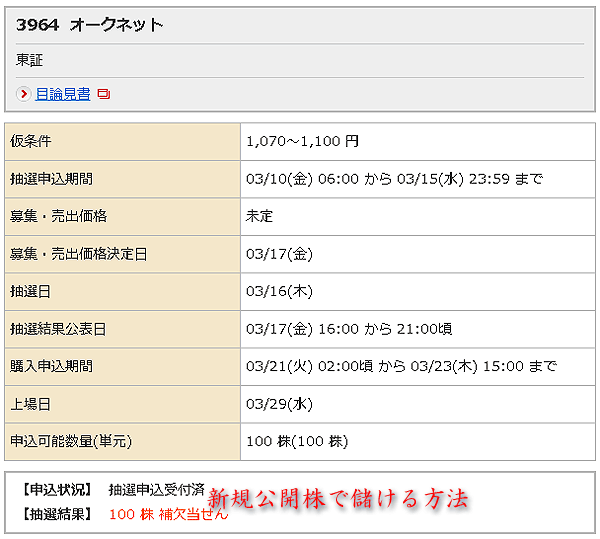This screenshot has width=600, height=539.
Task: Click the 【抽選結果】 label
Action: [x=57, y=514]
